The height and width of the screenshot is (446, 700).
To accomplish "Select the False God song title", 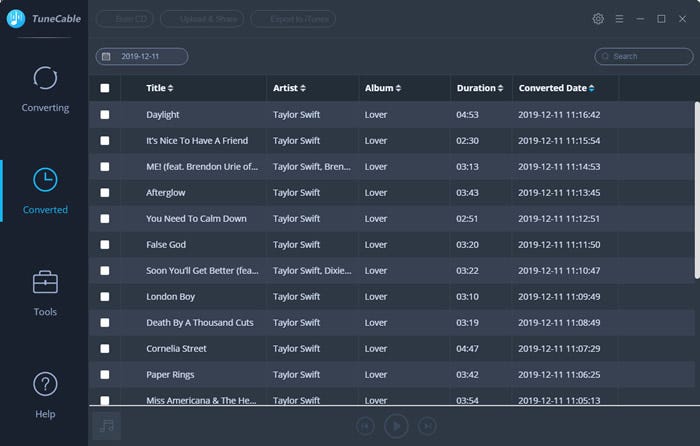I will [x=166, y=245].
